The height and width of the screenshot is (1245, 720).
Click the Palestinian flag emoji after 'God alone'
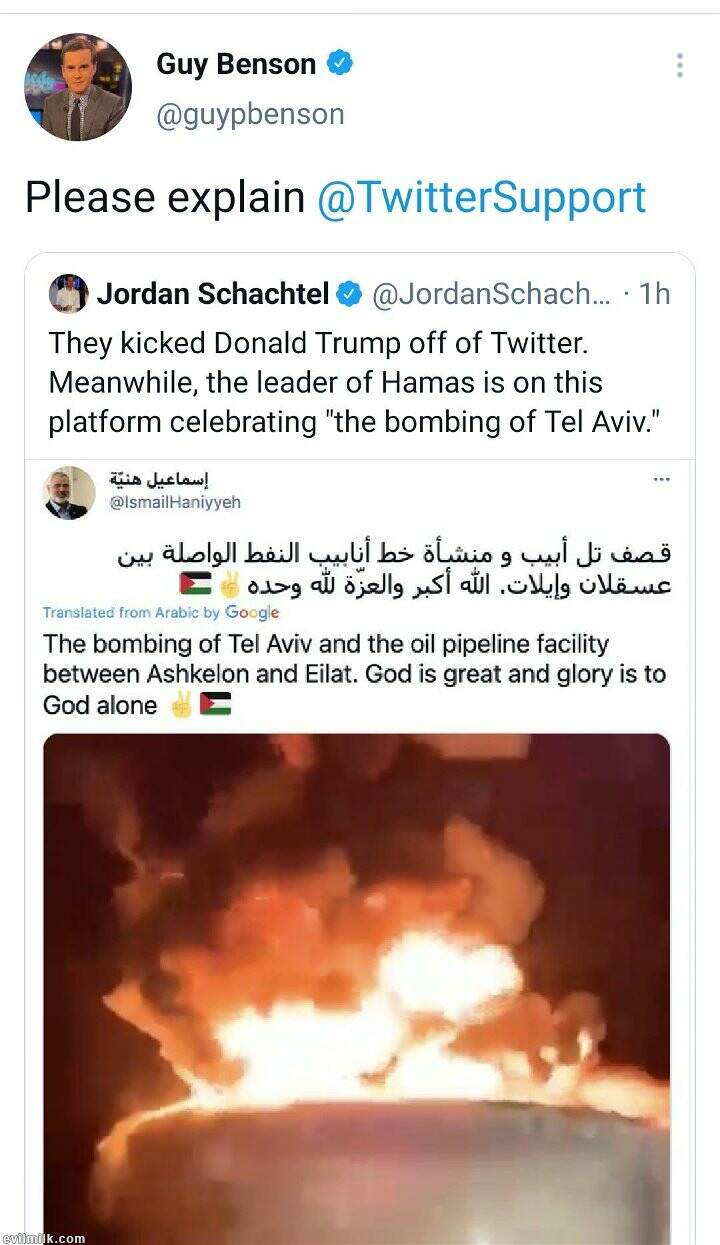[x=215, y=705]
